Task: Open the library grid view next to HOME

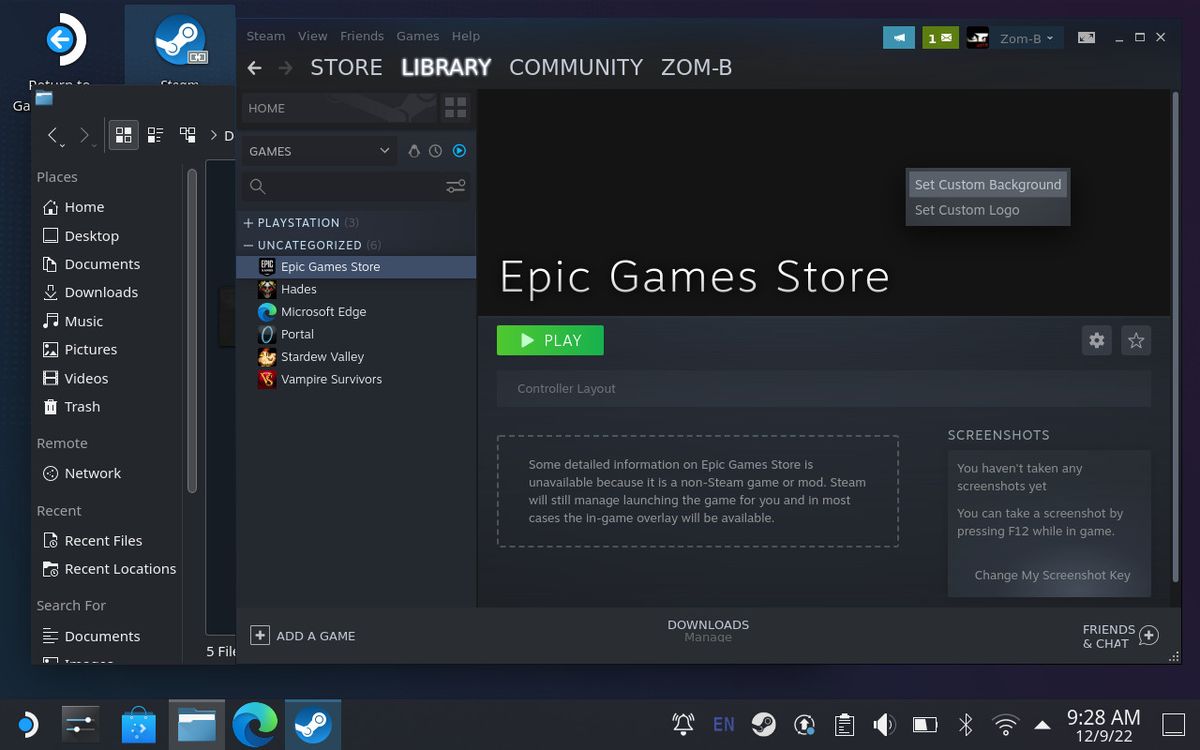Action: pos(454,108)
